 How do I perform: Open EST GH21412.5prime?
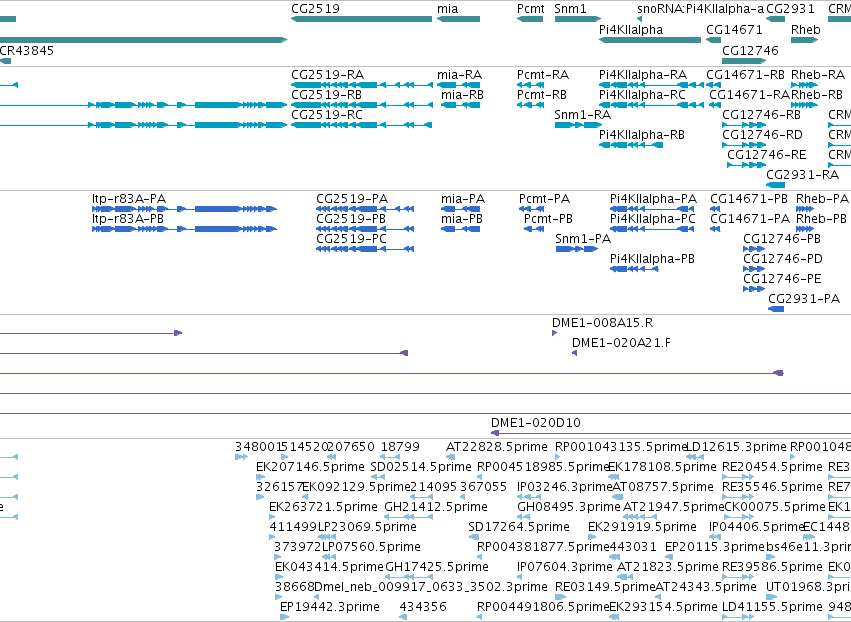pos(436,507)
